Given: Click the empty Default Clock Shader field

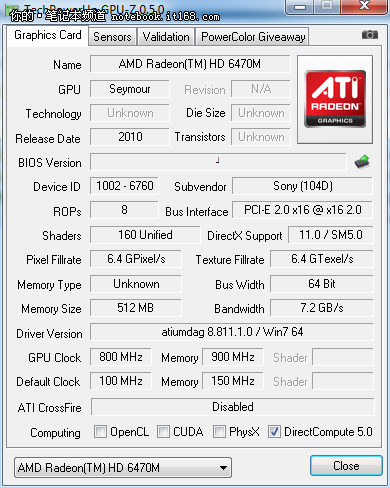Looking at the screenshot, I should [343, 381].
